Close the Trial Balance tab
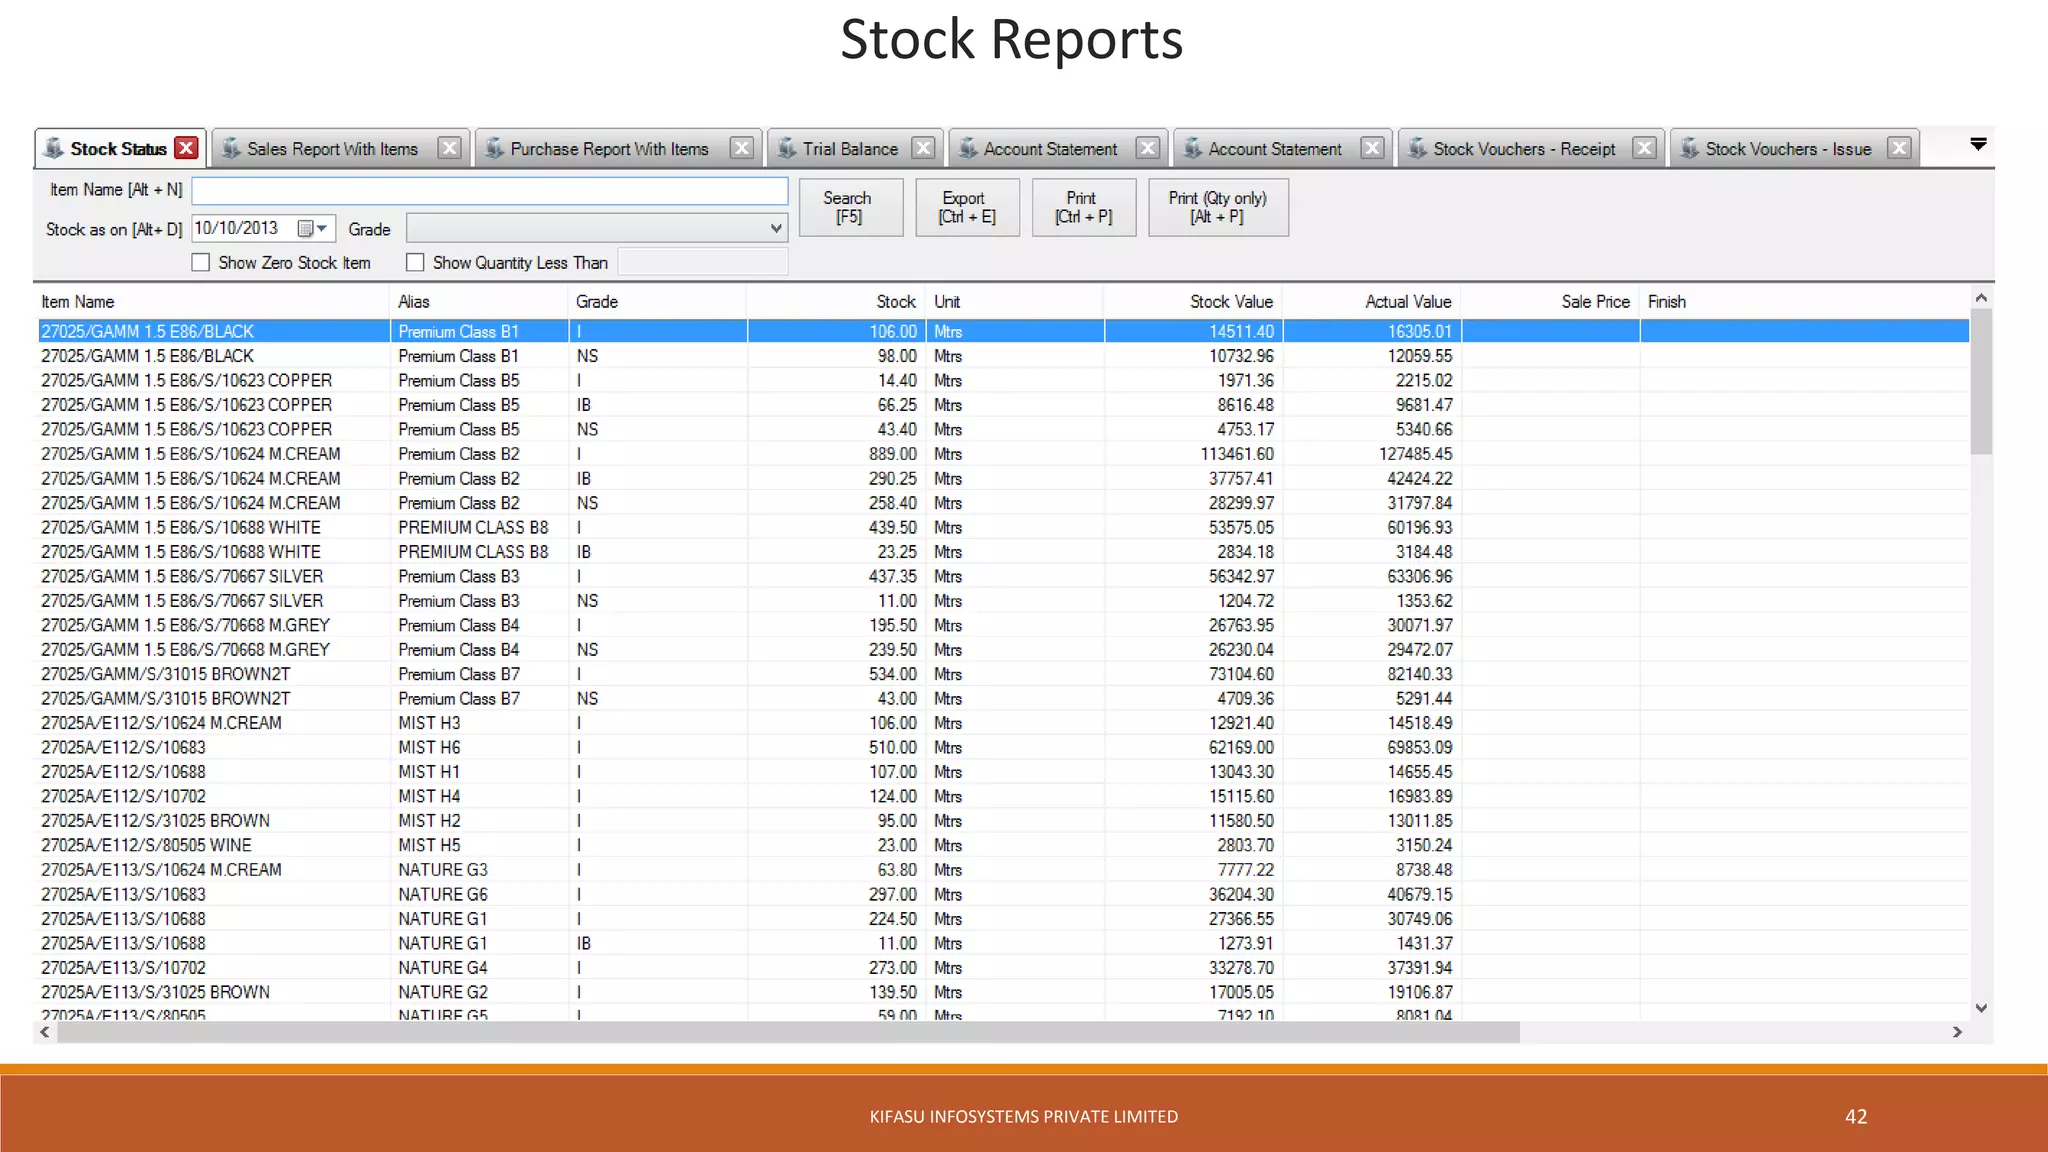The image size is (2048, 1152). (x=923, y=148)
